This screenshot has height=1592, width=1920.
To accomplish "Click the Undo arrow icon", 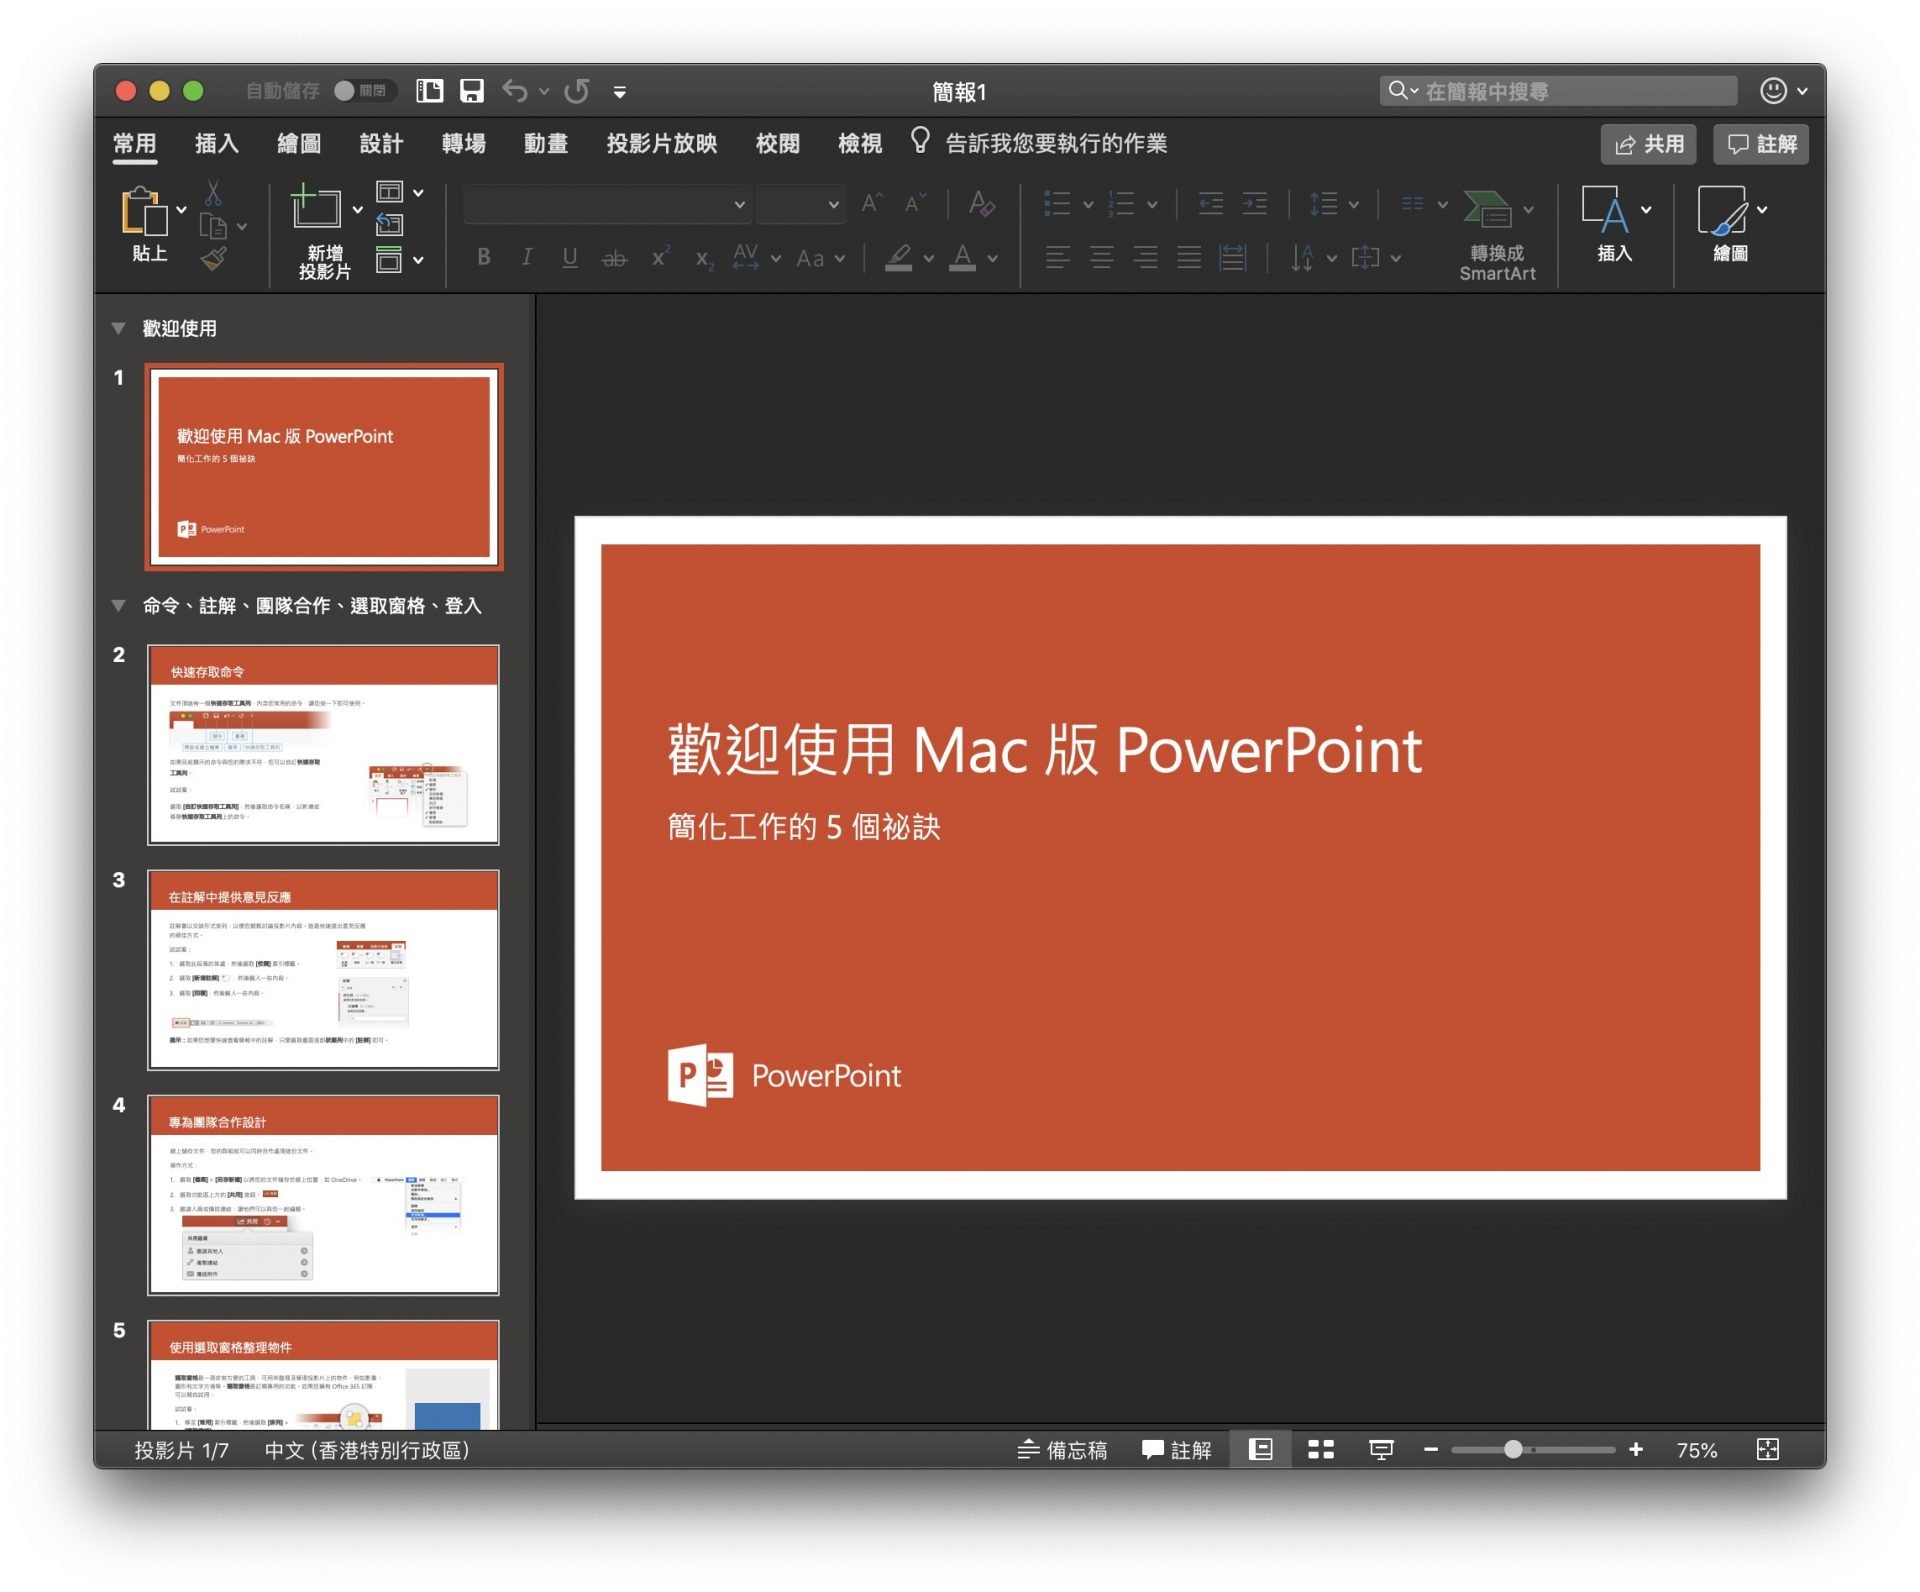I will [515, 91].
